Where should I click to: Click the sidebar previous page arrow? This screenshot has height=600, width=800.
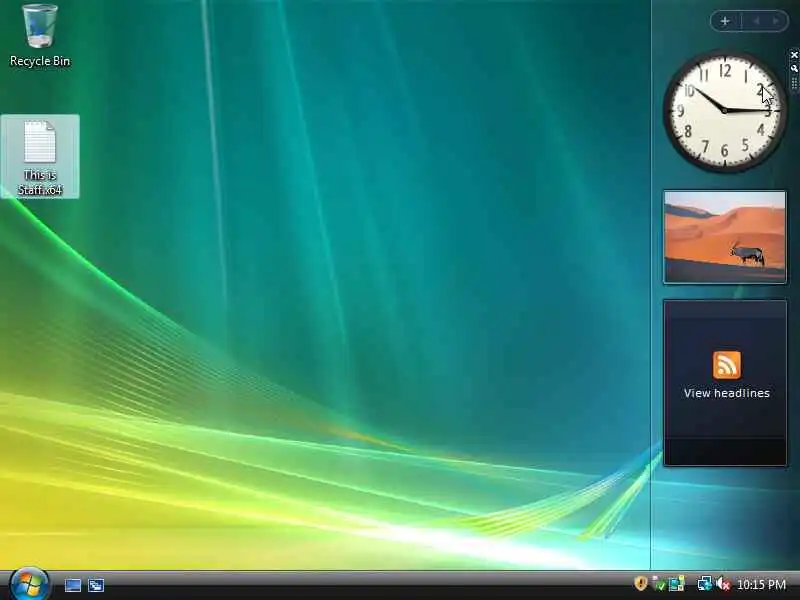point(757,21)
